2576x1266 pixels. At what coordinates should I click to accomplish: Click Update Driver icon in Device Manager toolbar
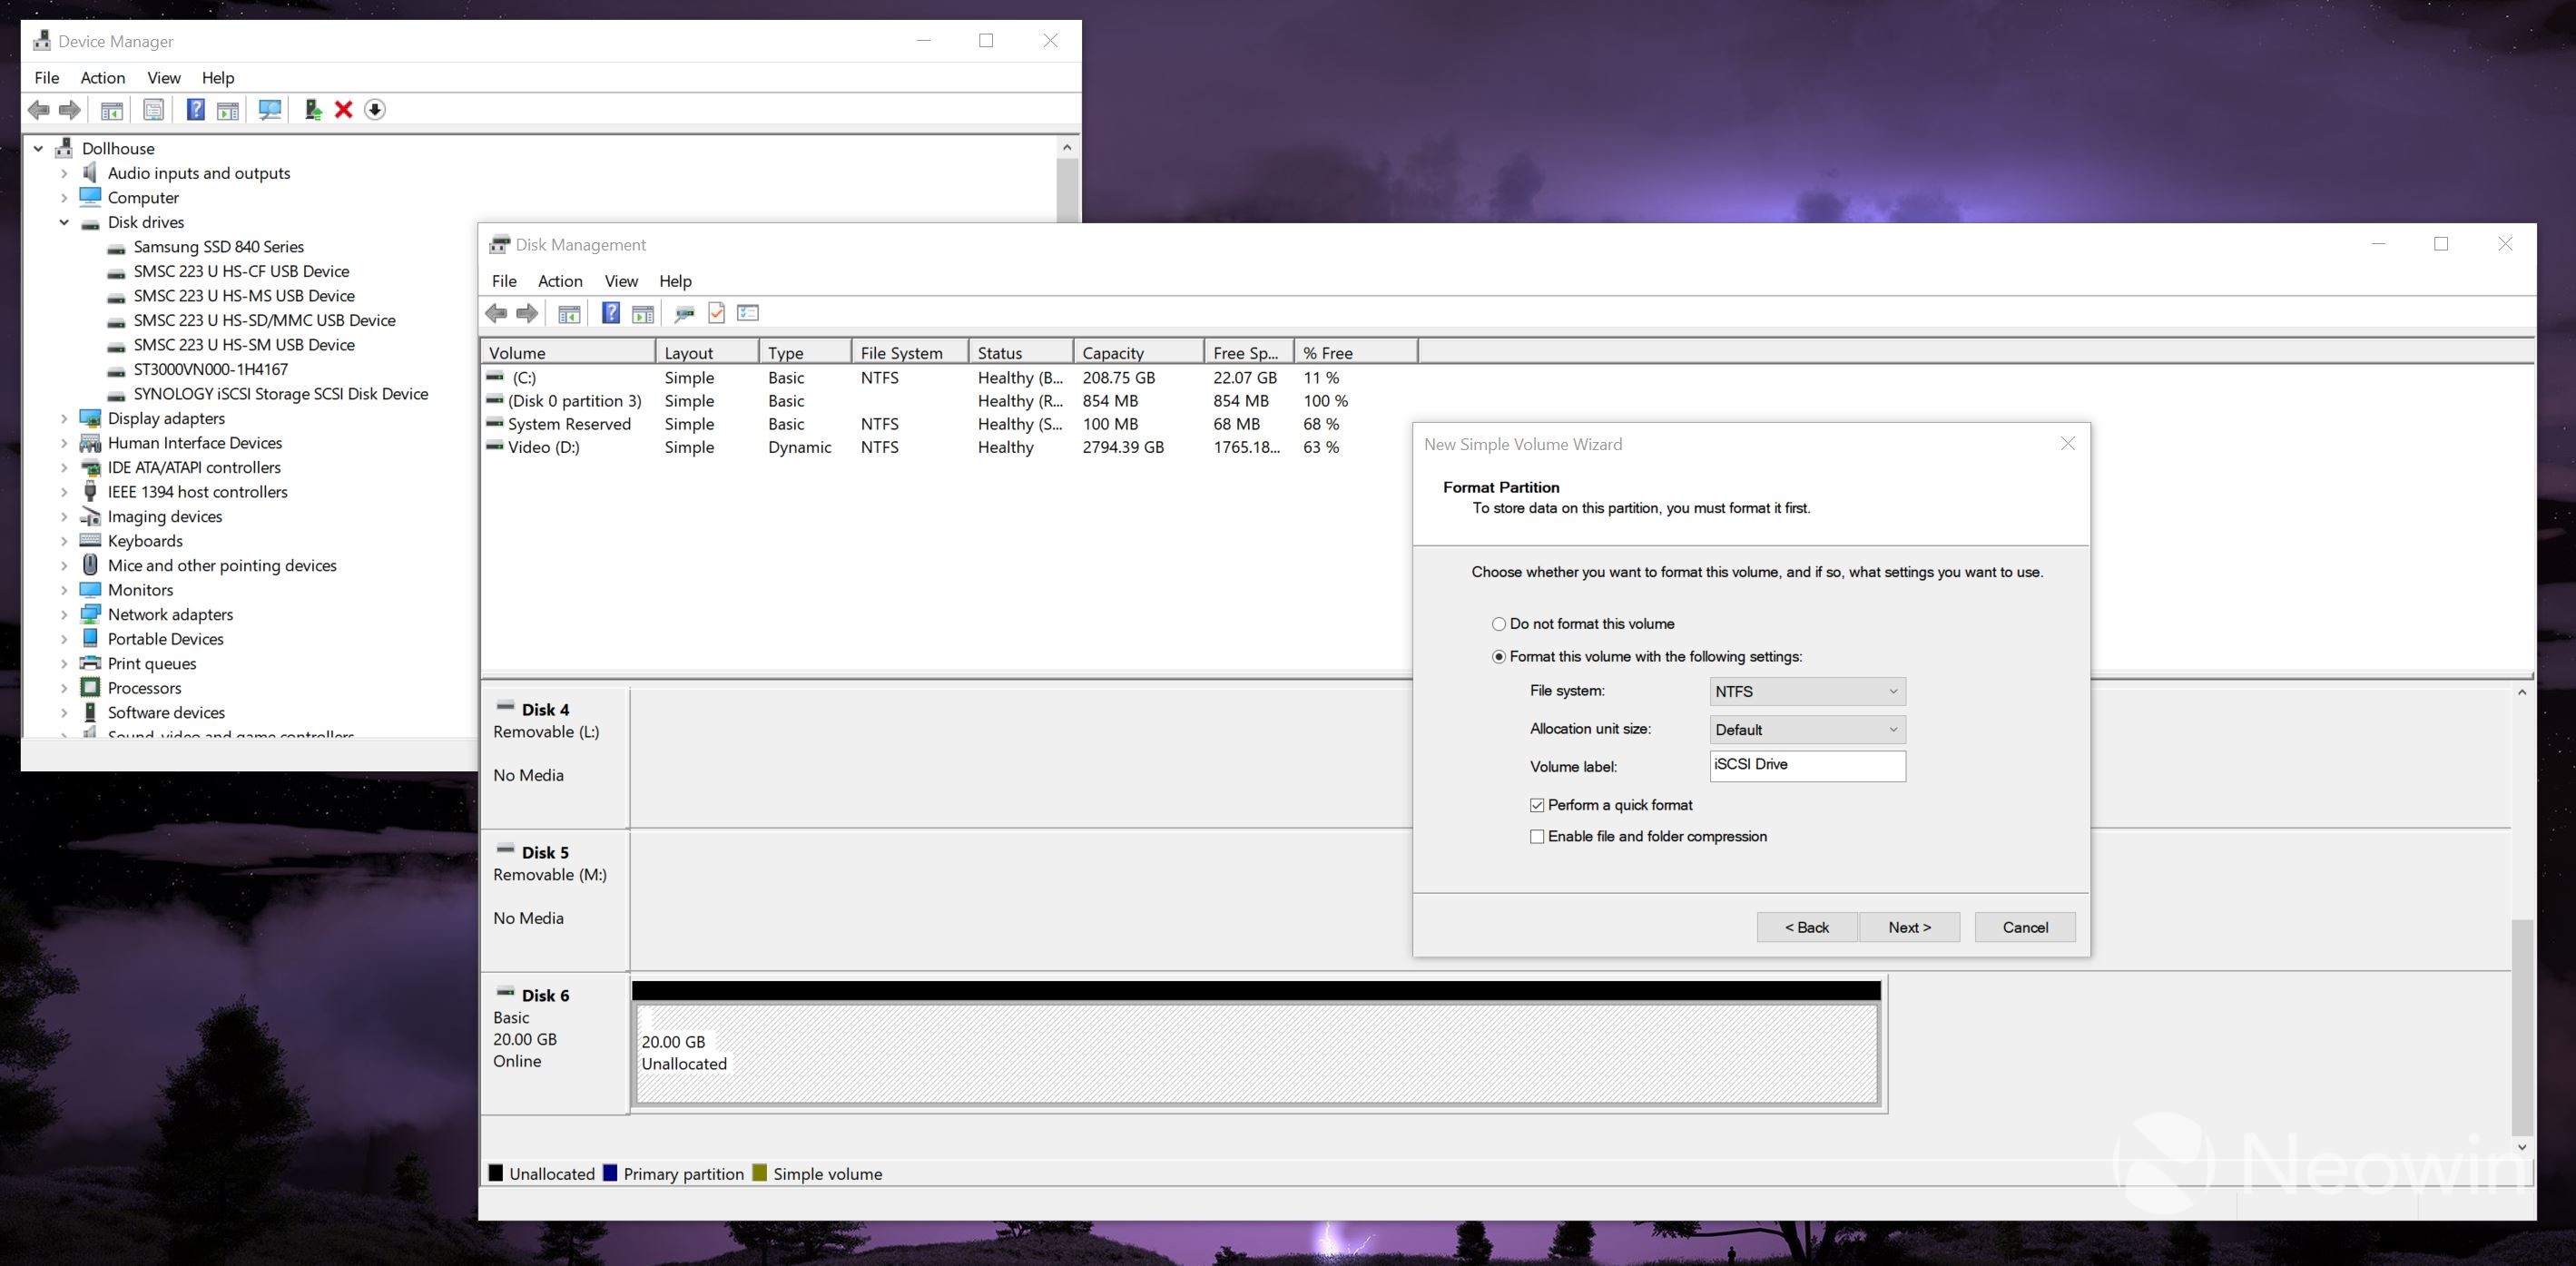tap(313, 110)
